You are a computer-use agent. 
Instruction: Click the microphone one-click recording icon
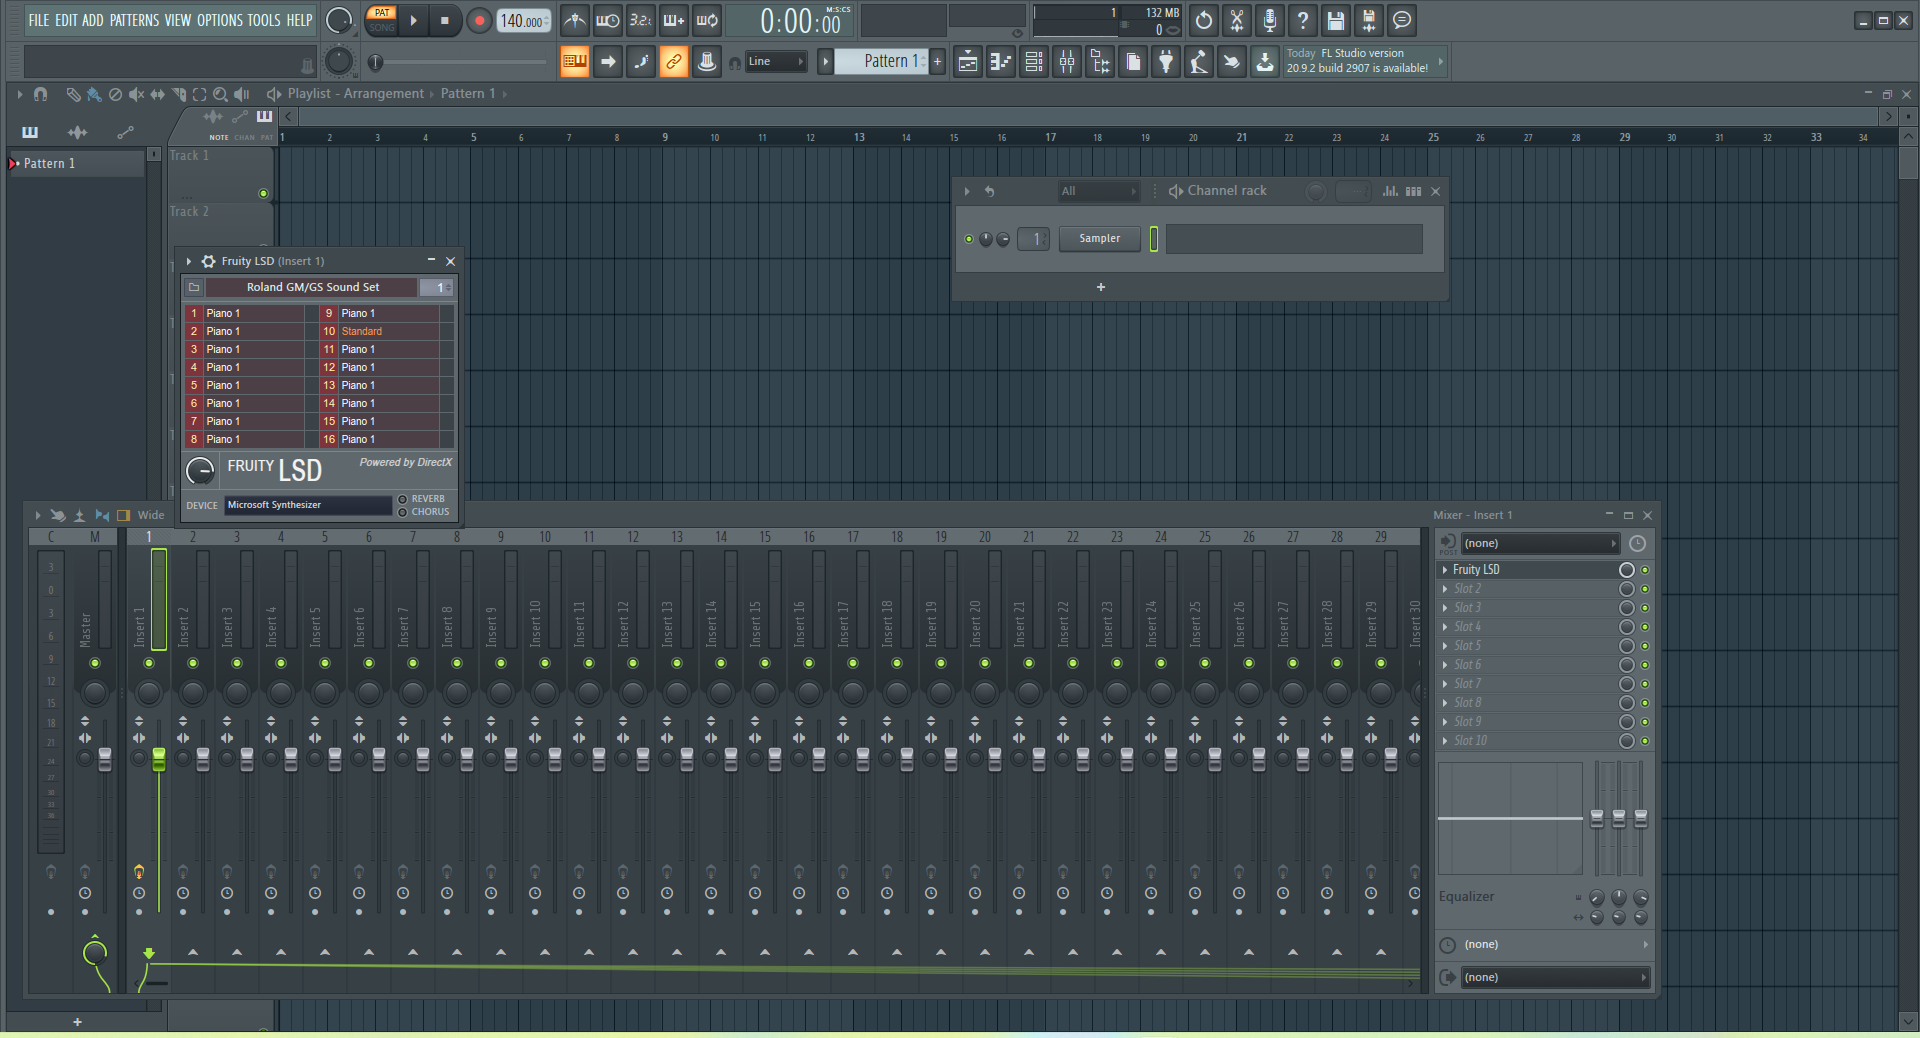pos(1270,20)
